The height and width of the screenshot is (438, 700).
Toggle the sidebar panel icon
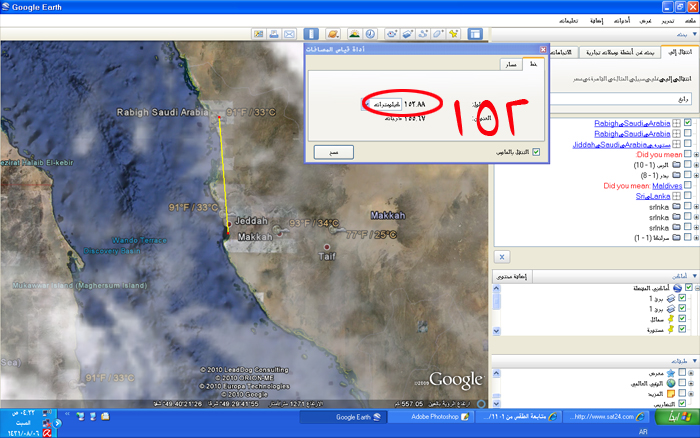(475, 34)
